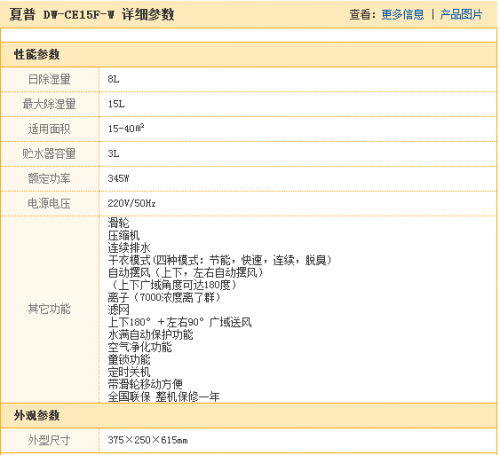Viewport: 500px width, 455px height.
Task: Click the 上下广域角度可达180度 line
Action: click(173, 285)
